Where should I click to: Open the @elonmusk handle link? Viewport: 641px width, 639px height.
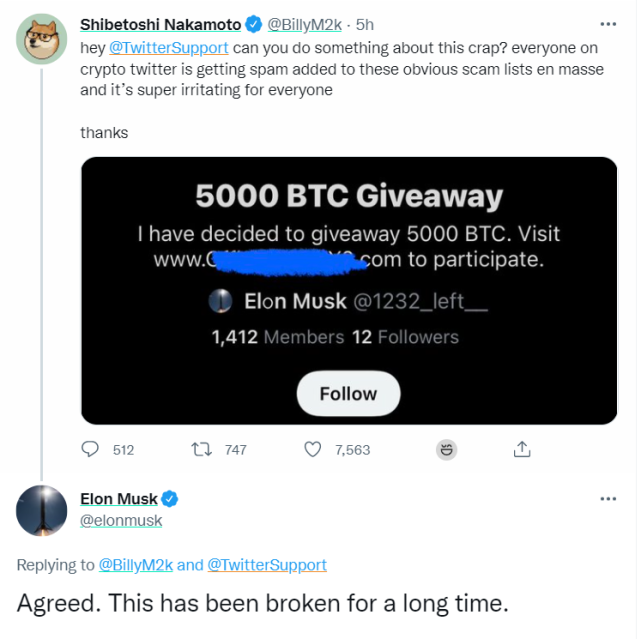(x=121, y=520)
